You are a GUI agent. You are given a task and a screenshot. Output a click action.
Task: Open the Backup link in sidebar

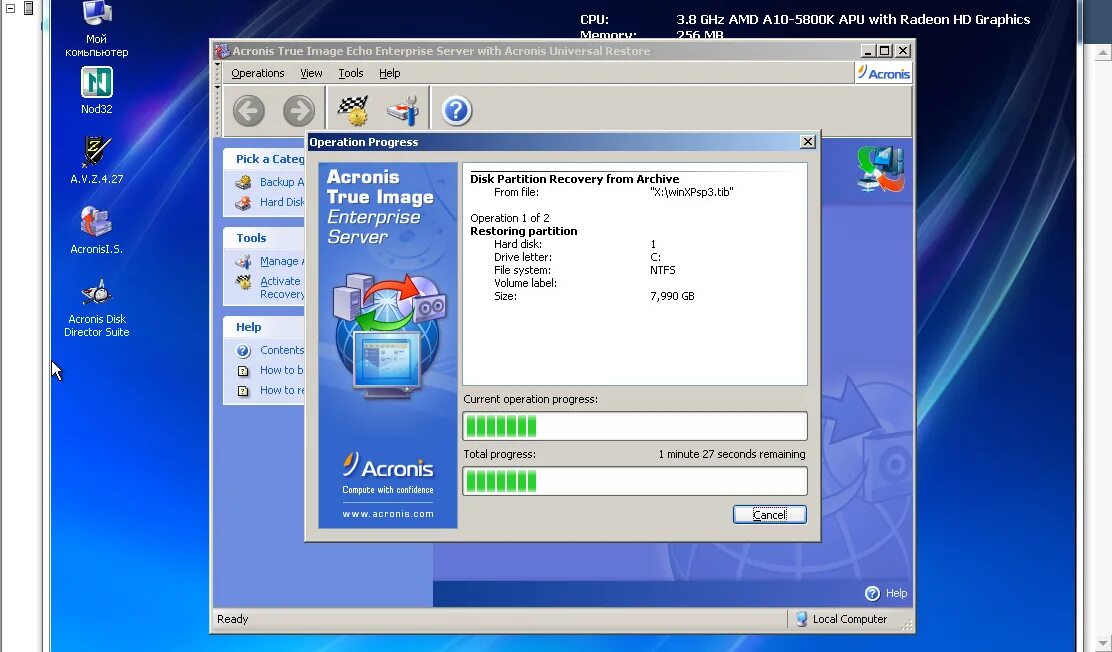point(282,182)
